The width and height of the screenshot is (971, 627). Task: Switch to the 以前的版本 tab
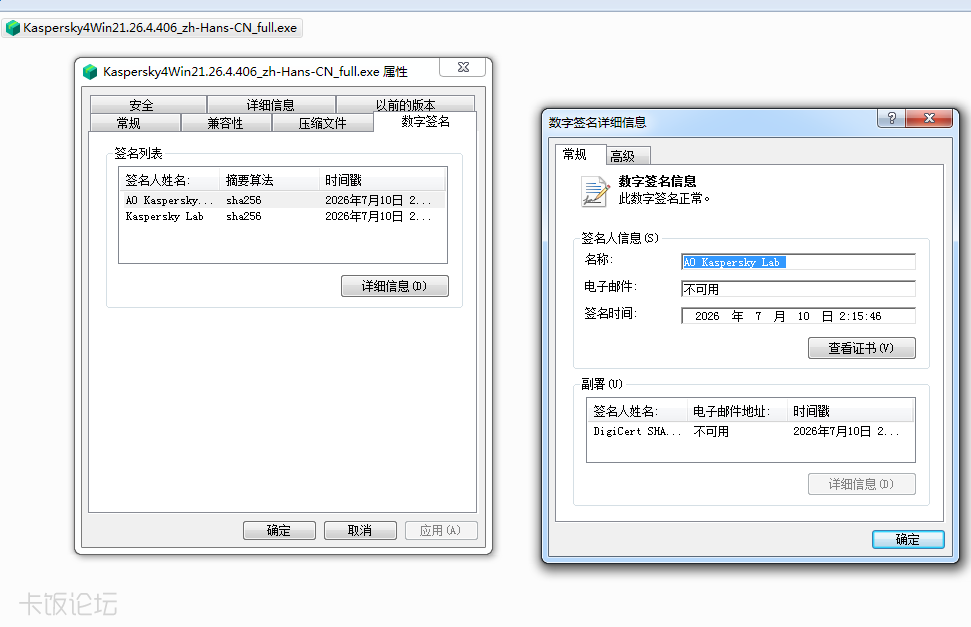point(406,104)
